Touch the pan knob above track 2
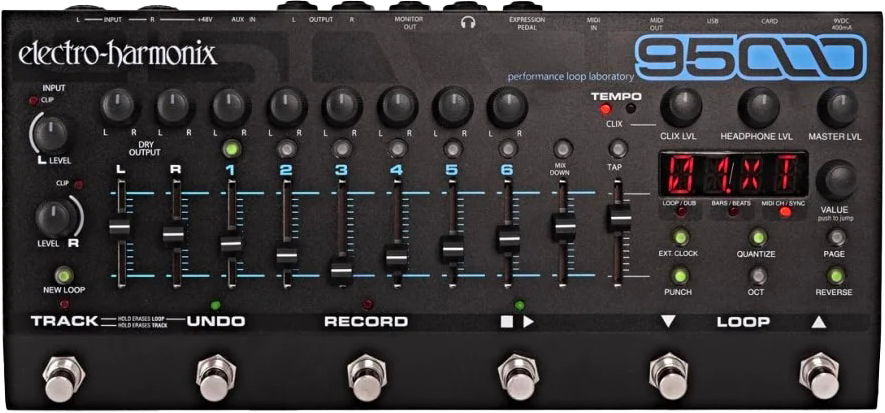The height and width of the screenshot is (413, 885). (x=287, y=107)
